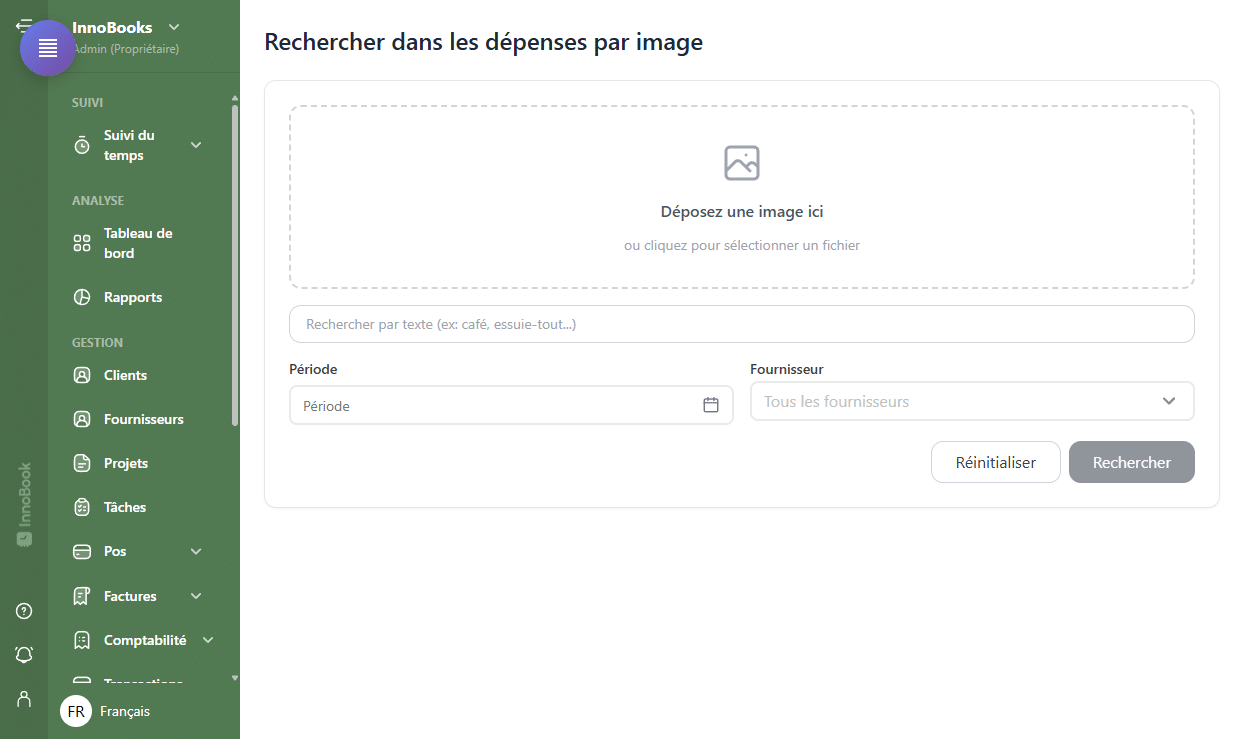Click the Factures receipt icon
This screenshot has height=739, width=1244.
pyautogui.click(x=82, y=596)
